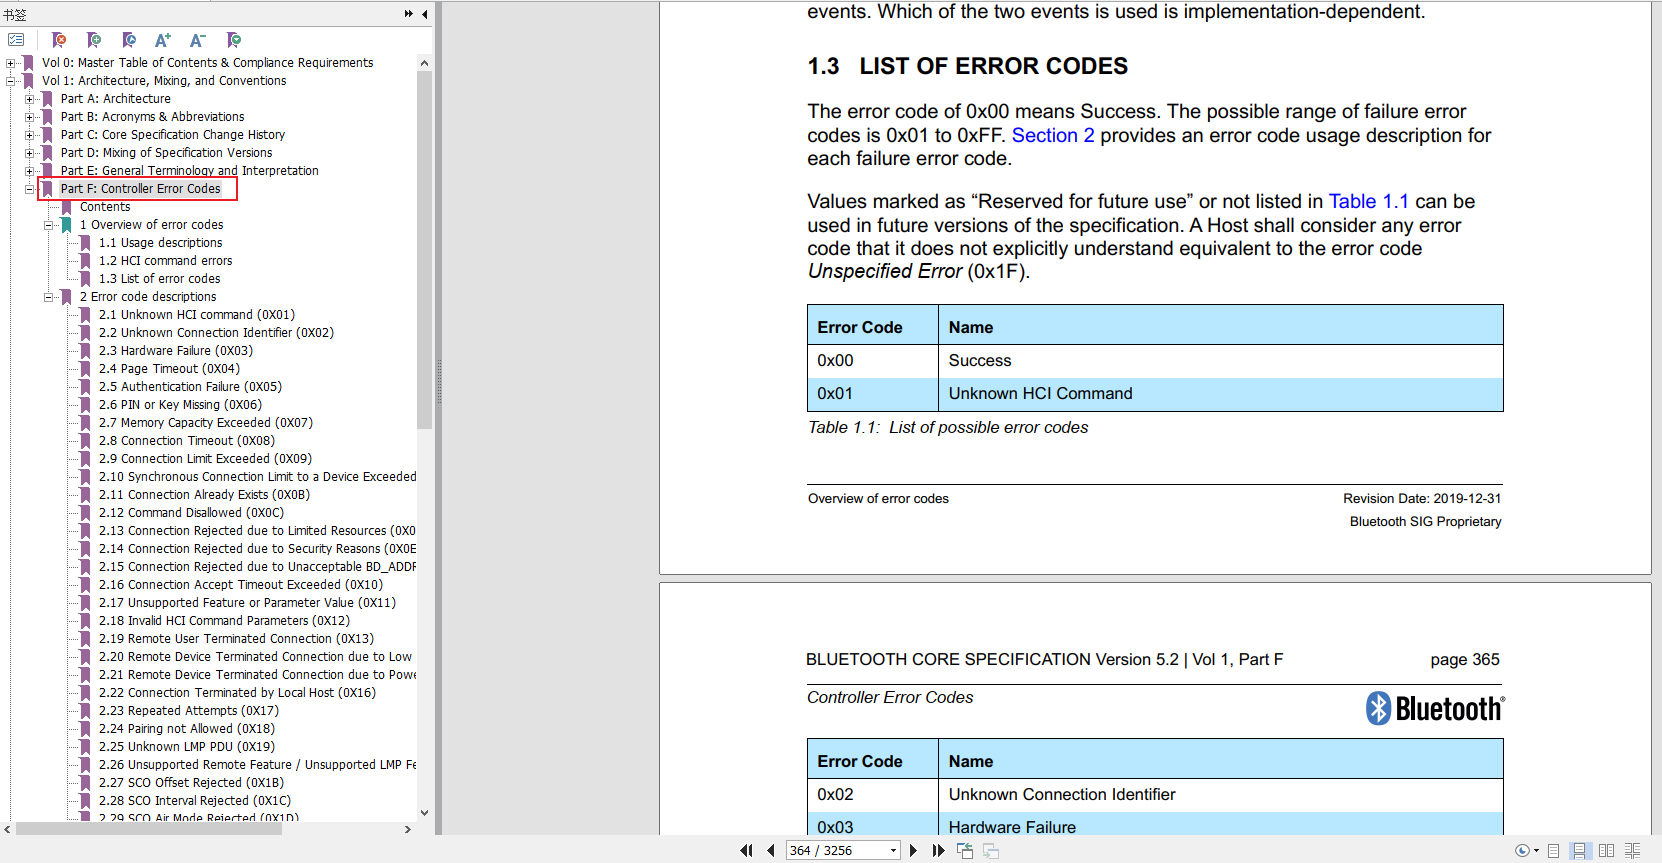Open 2.8 Connection Timeout (0X08) bookmark

click(187, 441)
